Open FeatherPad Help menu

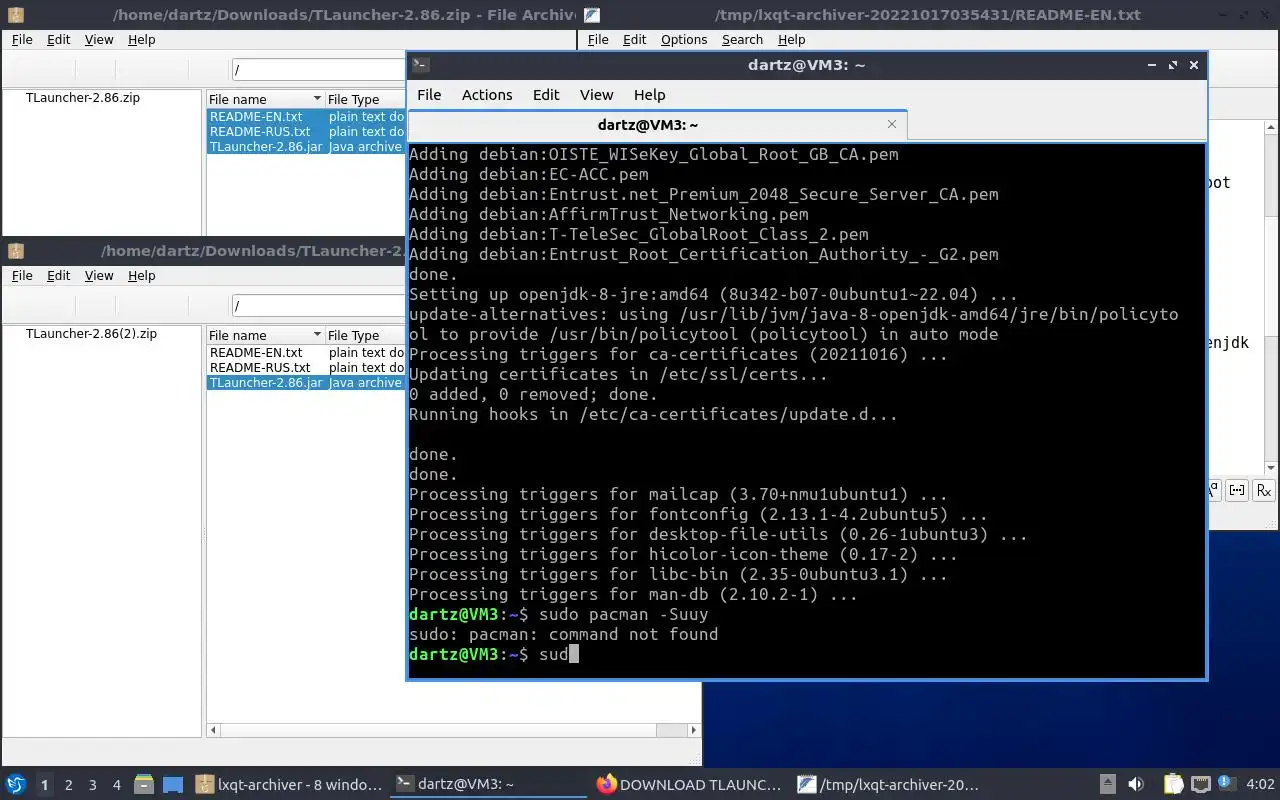coord(791,40)
